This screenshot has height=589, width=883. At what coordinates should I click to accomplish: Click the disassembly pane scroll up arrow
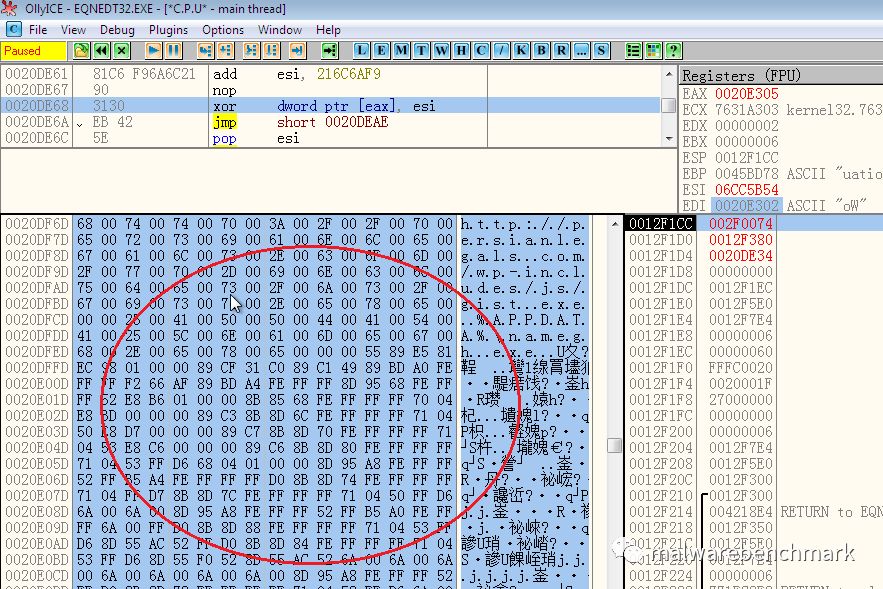point(668,74)
